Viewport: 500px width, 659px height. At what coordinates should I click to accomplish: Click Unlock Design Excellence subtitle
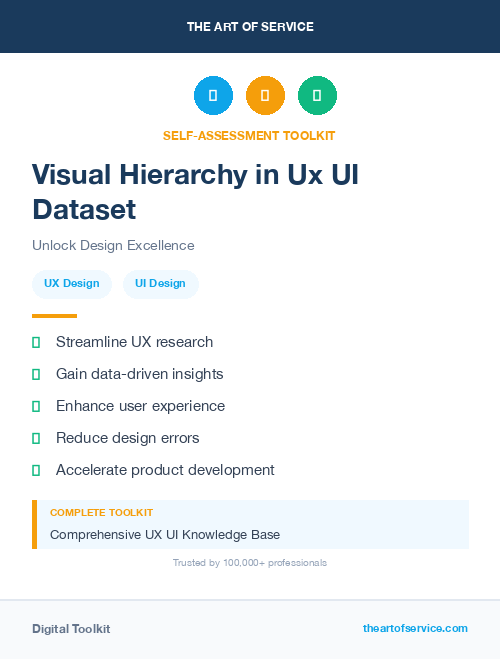pyautogui.click(x=113, y=245)
